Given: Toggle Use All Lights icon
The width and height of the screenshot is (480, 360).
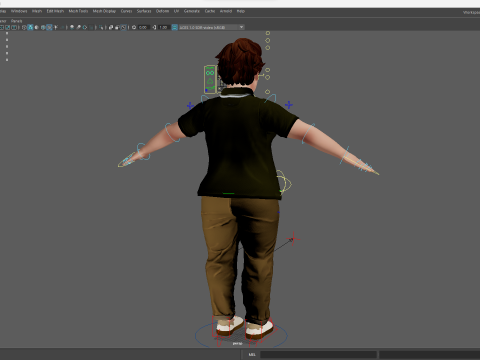Looking at the screenshot, I should 56,27.
